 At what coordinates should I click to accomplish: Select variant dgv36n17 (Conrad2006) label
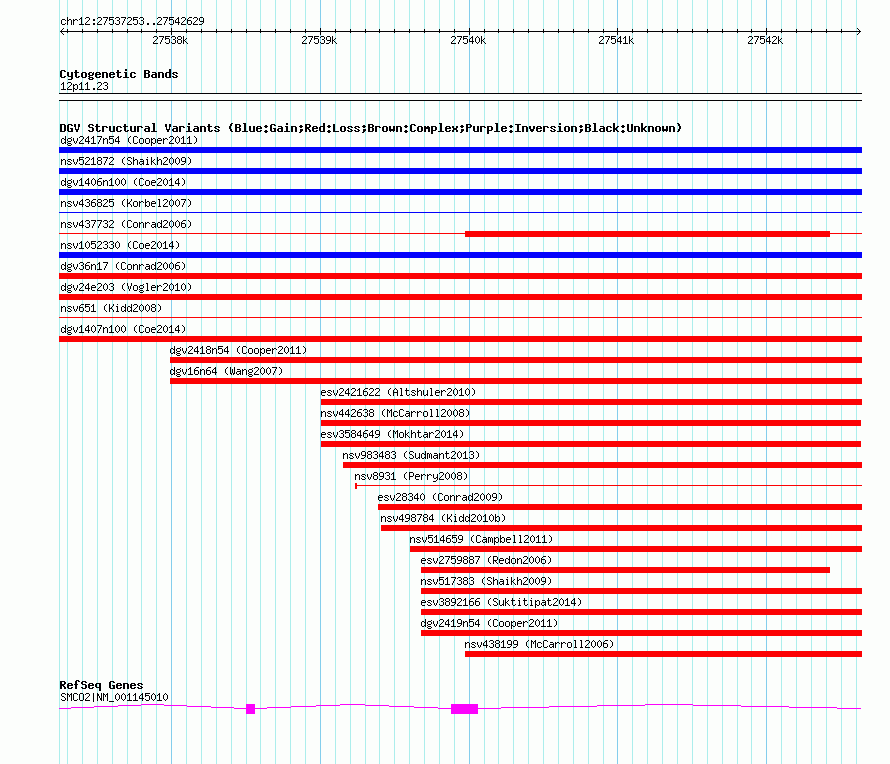[x=123, y=266]
